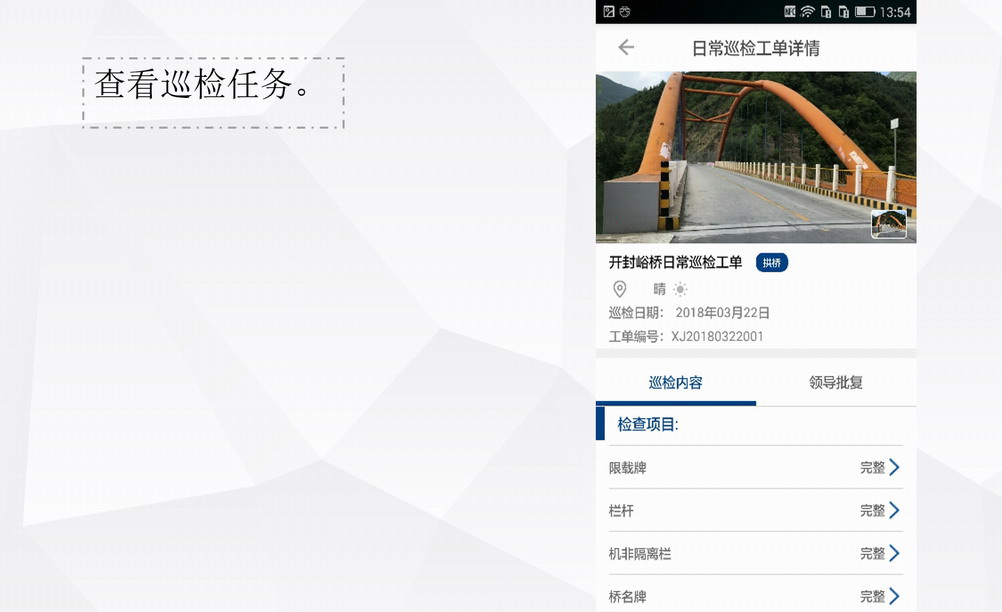Select the 限载牌 inspection item
Image resolution: width=1002 pixels, height=612 pixels.
tap(756, 468)
